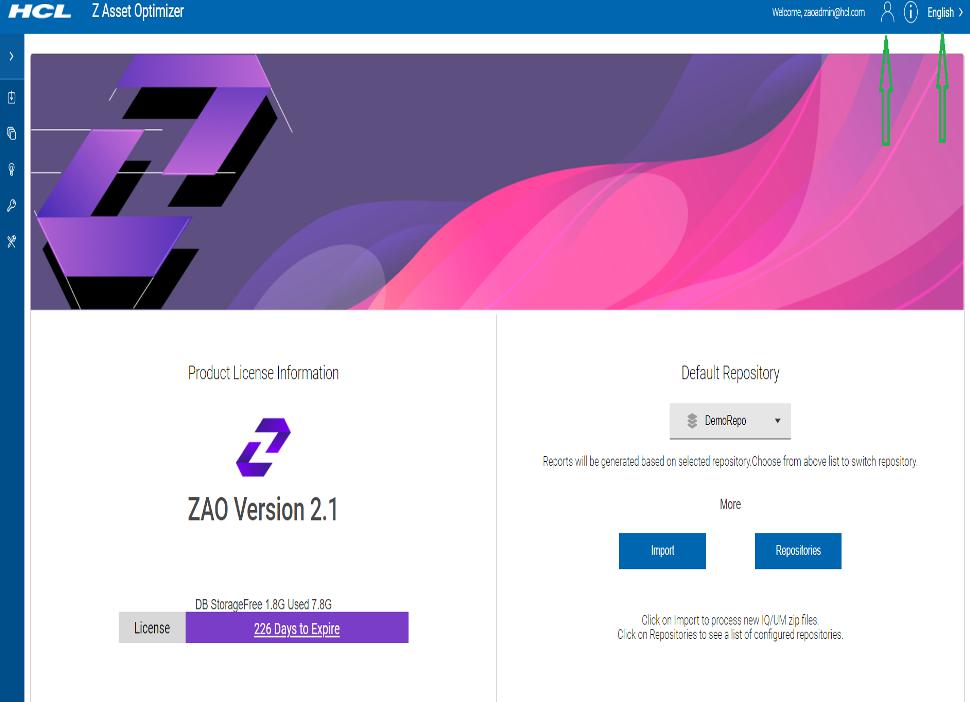This screenshot has height=702, width=970.
Task: Click the Welcome zaoadmin@hcl.com text
Action: tap(818, 12)
